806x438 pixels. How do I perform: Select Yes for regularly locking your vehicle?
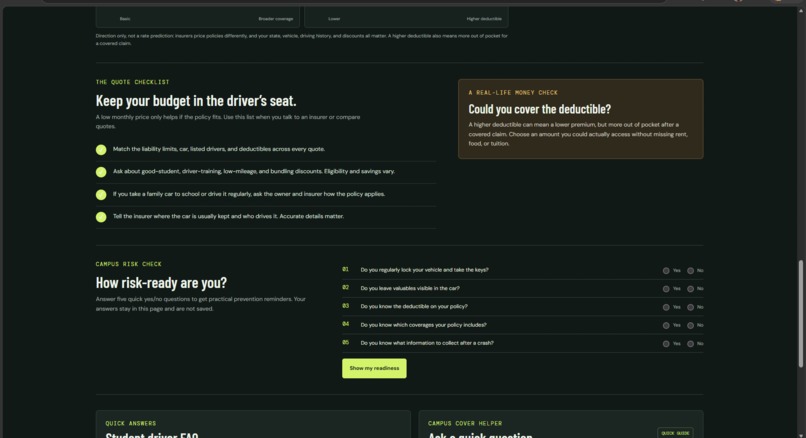tap(666, 270)
